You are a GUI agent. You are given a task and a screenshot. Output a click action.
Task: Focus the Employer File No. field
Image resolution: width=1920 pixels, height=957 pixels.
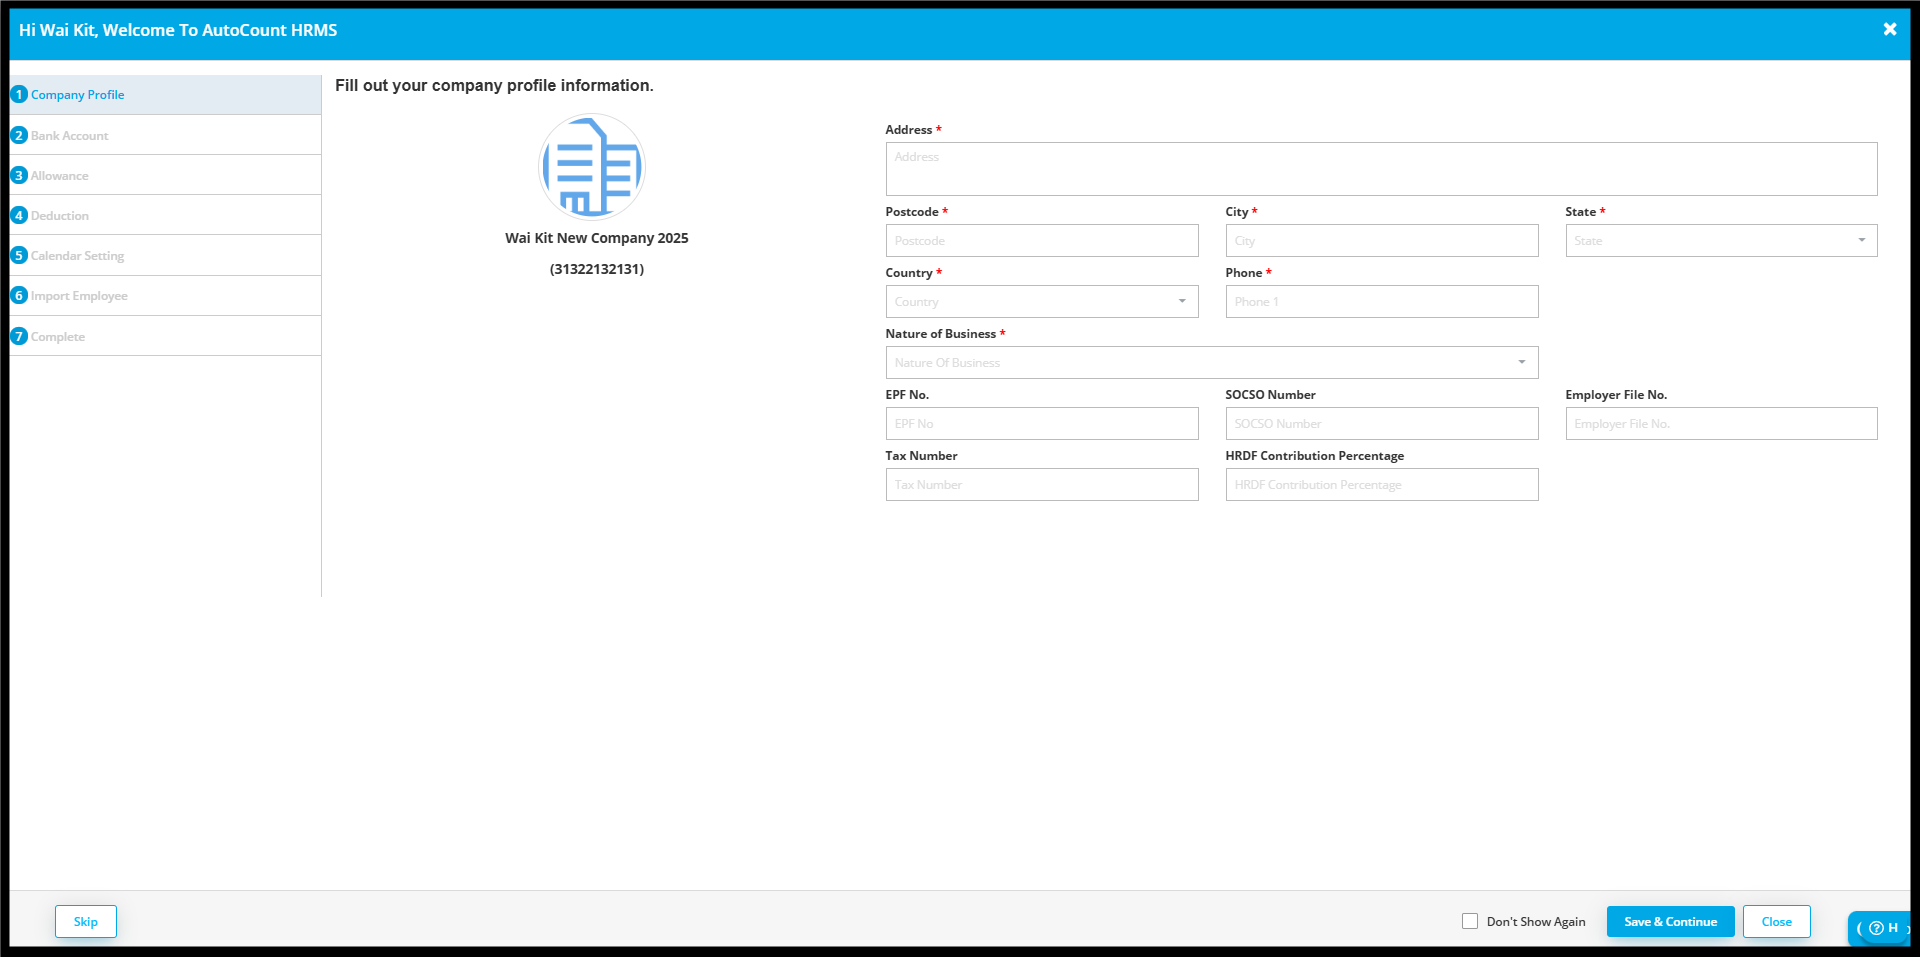(1721, 423)
